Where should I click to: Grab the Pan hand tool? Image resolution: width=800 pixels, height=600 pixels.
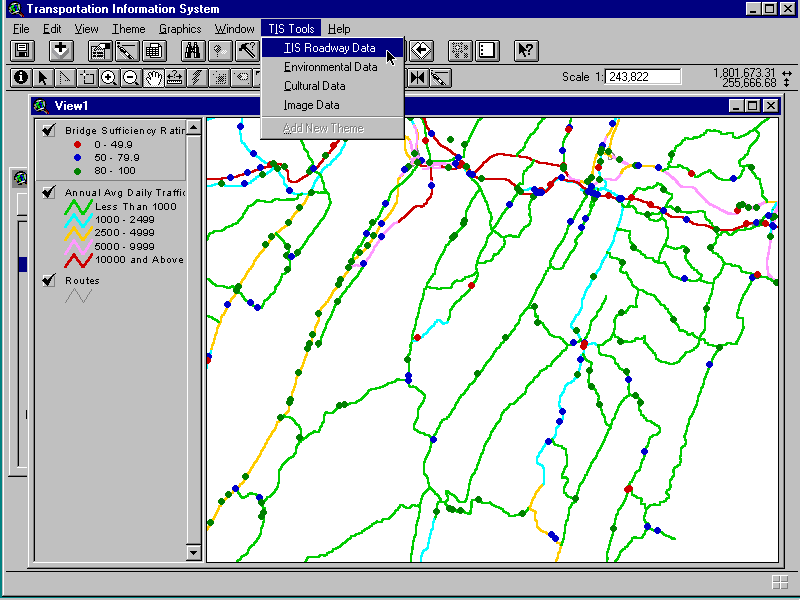point(153,77)
